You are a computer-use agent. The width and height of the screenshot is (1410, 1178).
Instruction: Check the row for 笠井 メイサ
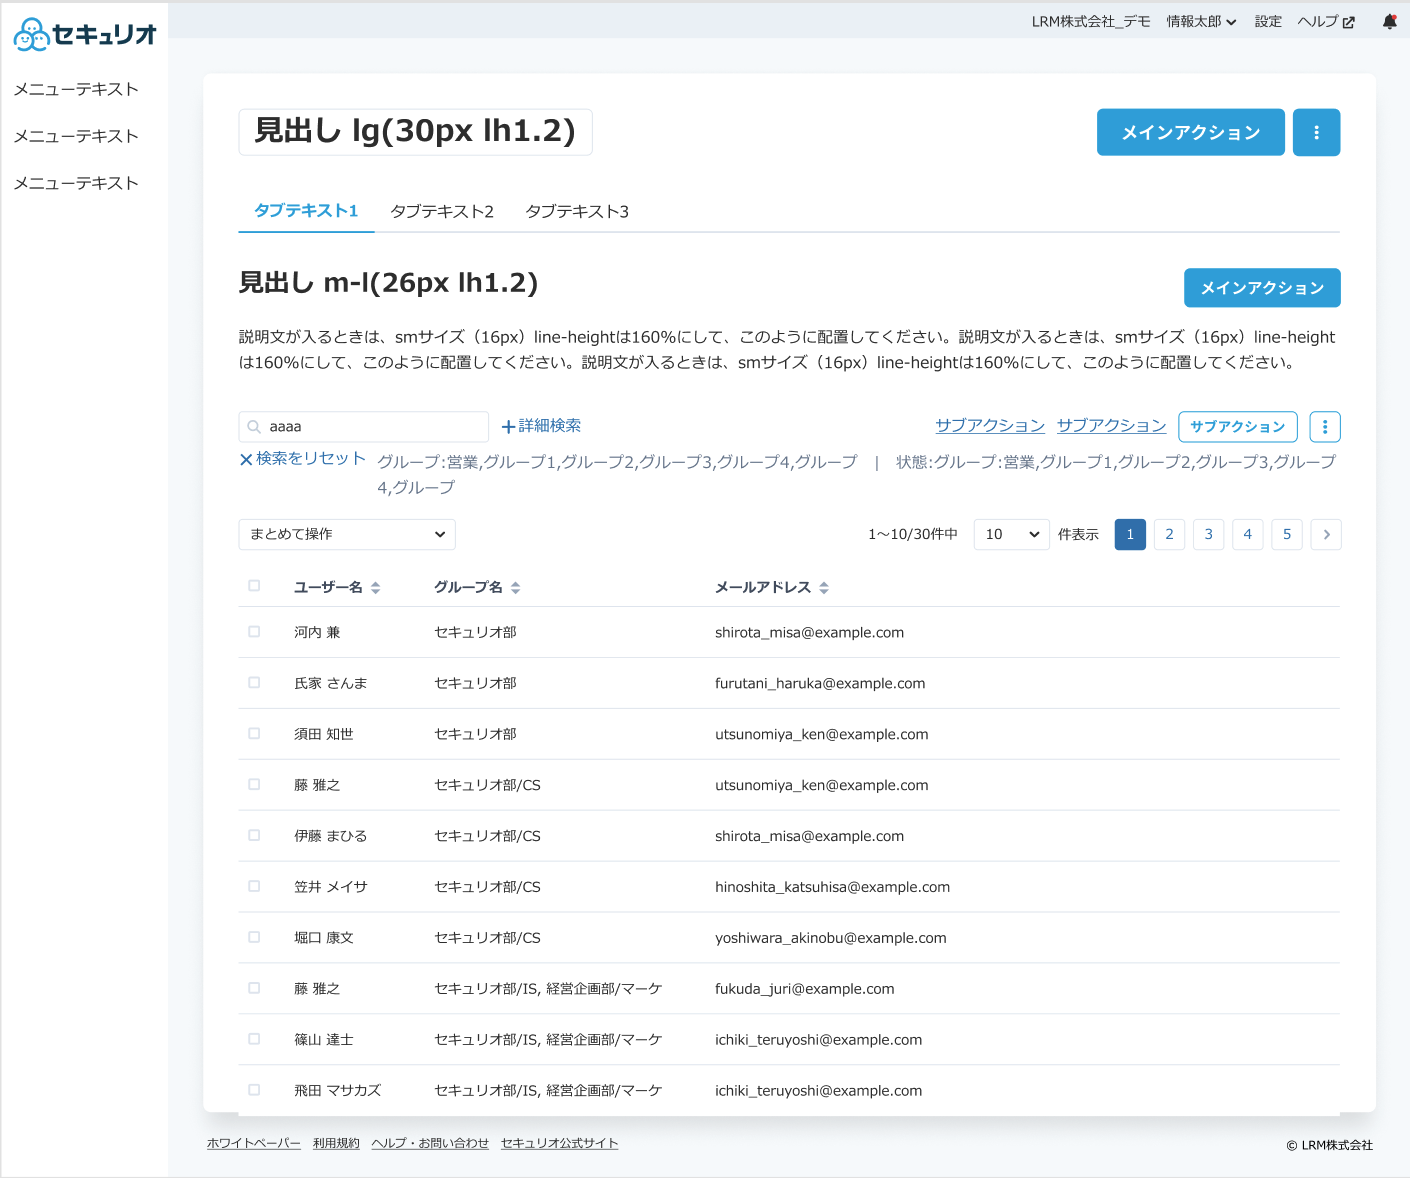click(x=254, y=886)
